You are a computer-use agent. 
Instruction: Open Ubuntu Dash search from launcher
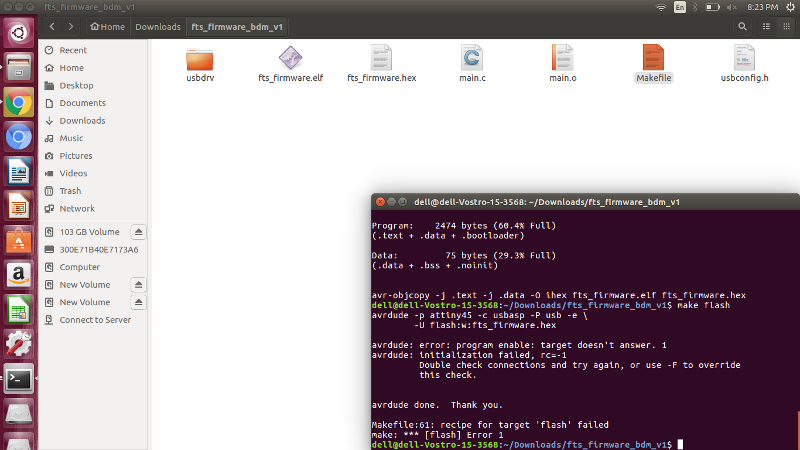point(19,33)
